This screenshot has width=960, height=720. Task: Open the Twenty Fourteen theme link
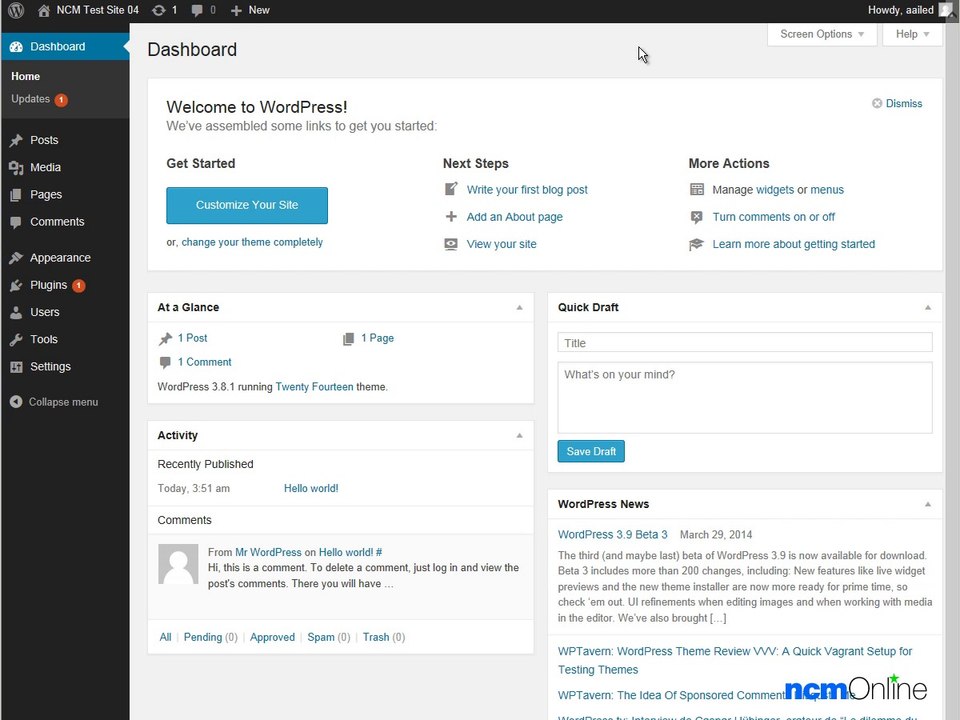click(x=314, y=387)
